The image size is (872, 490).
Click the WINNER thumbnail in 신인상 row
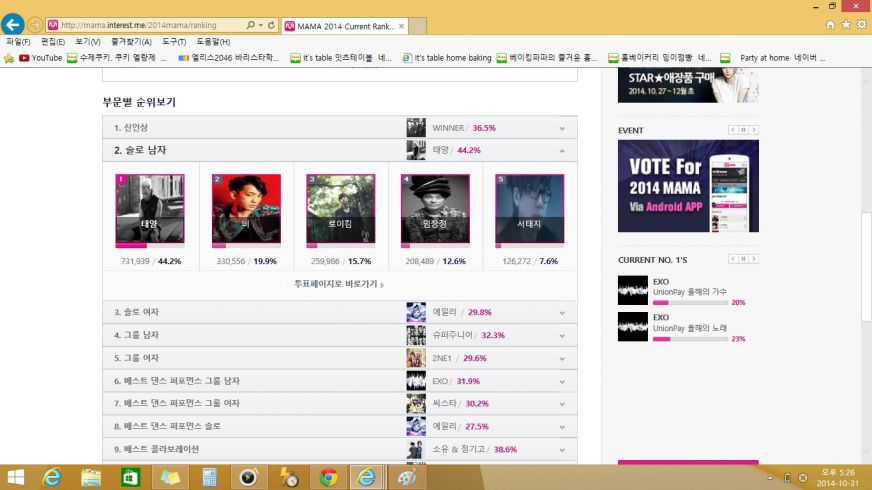click(416, 127)
